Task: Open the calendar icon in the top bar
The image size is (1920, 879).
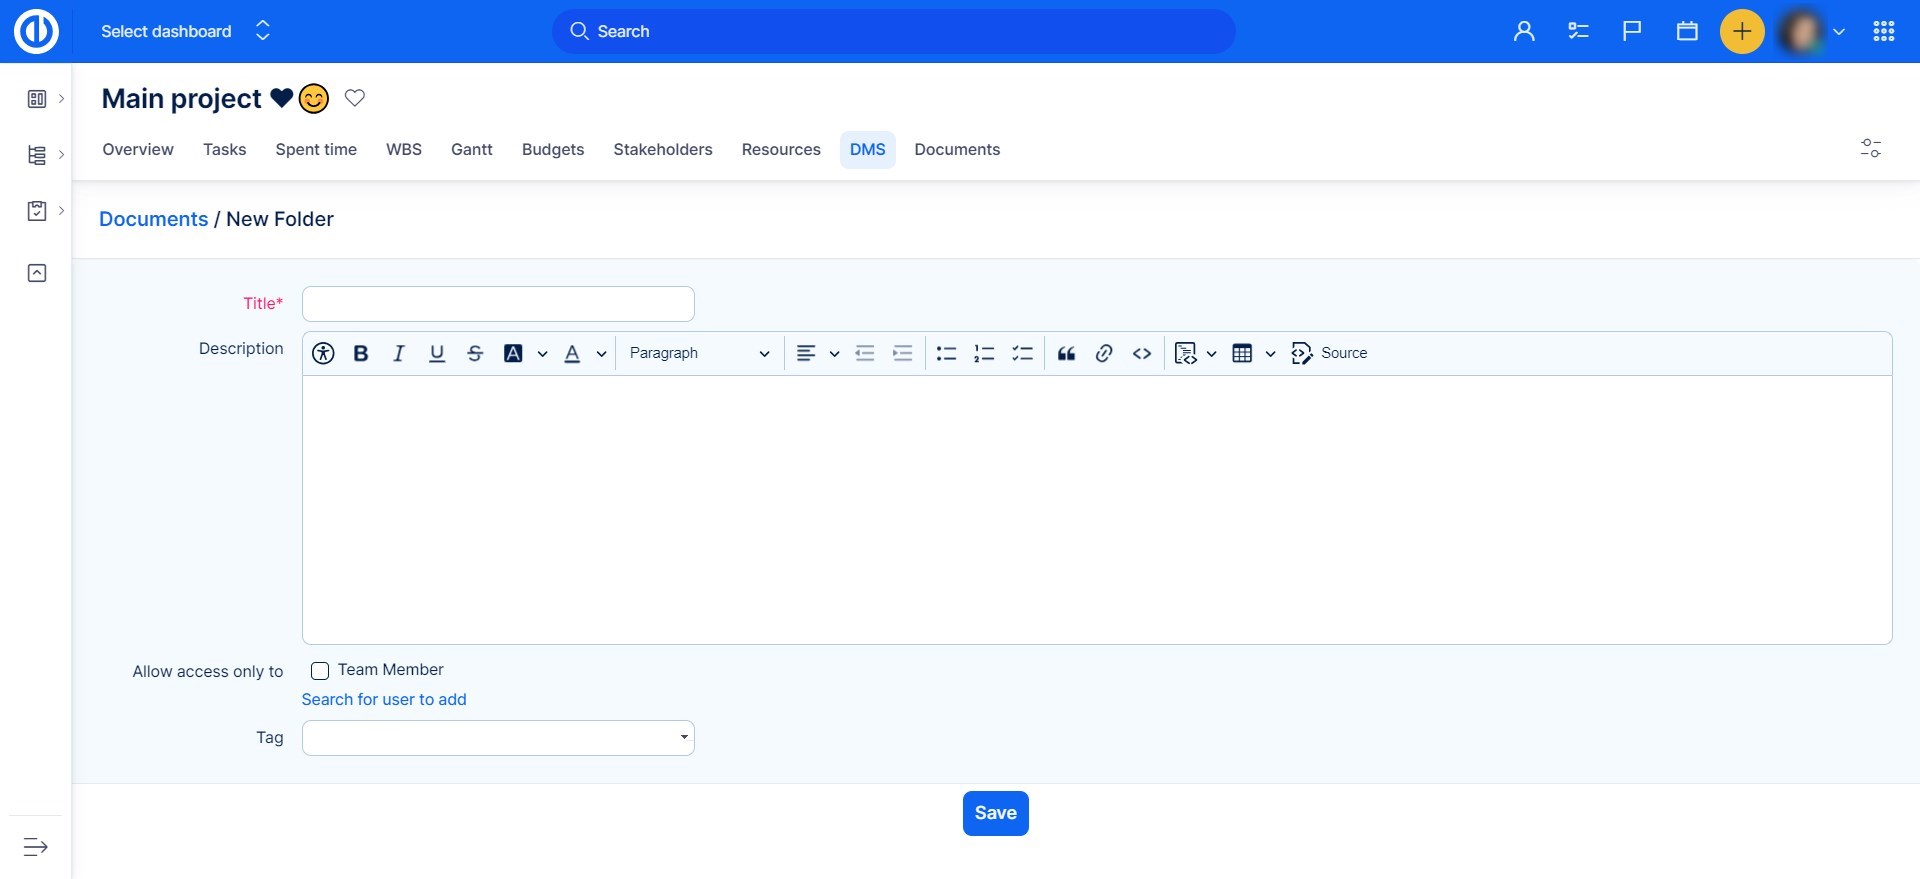Action: point(1687,31)
